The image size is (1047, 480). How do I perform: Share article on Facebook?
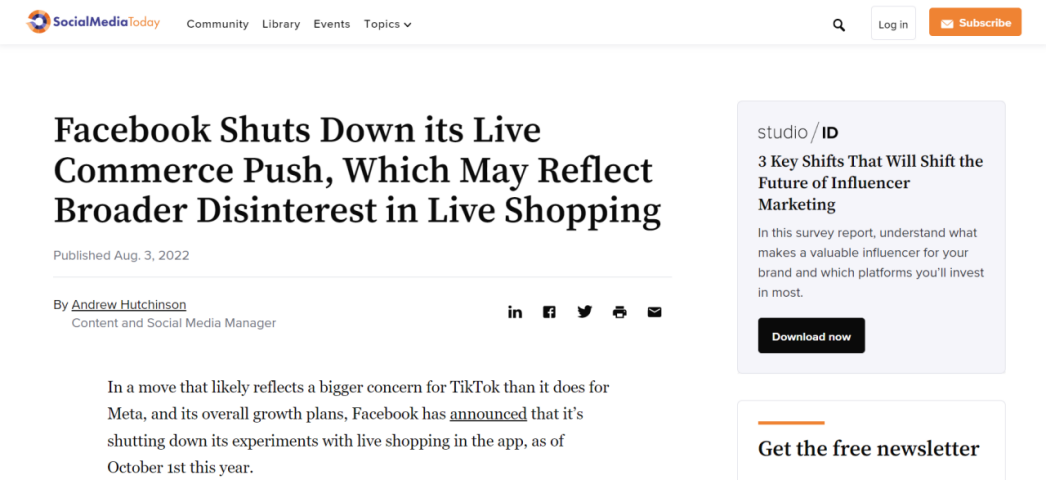549,312
